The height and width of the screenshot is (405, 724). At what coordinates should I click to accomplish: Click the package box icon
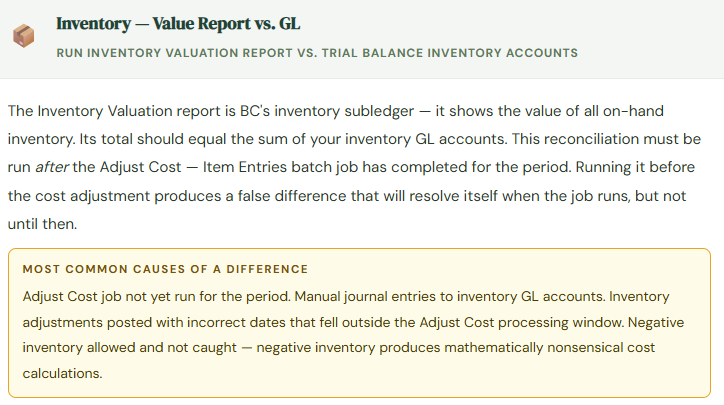(x=23, y=37)
